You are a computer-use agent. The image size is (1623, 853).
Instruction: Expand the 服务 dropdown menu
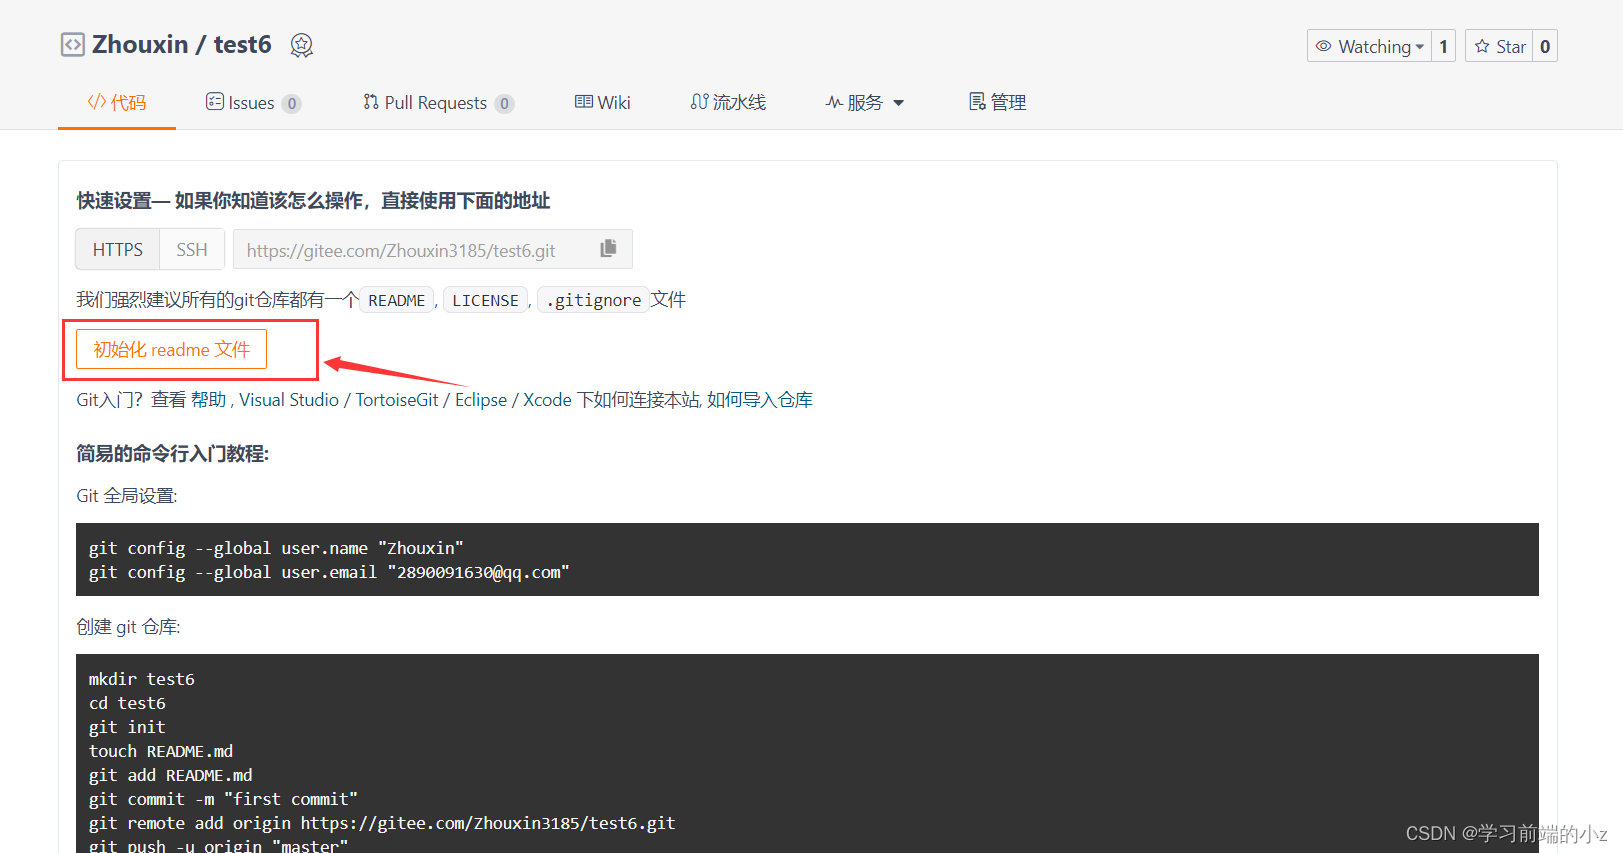pyautogui.click(x=865, y=102)
